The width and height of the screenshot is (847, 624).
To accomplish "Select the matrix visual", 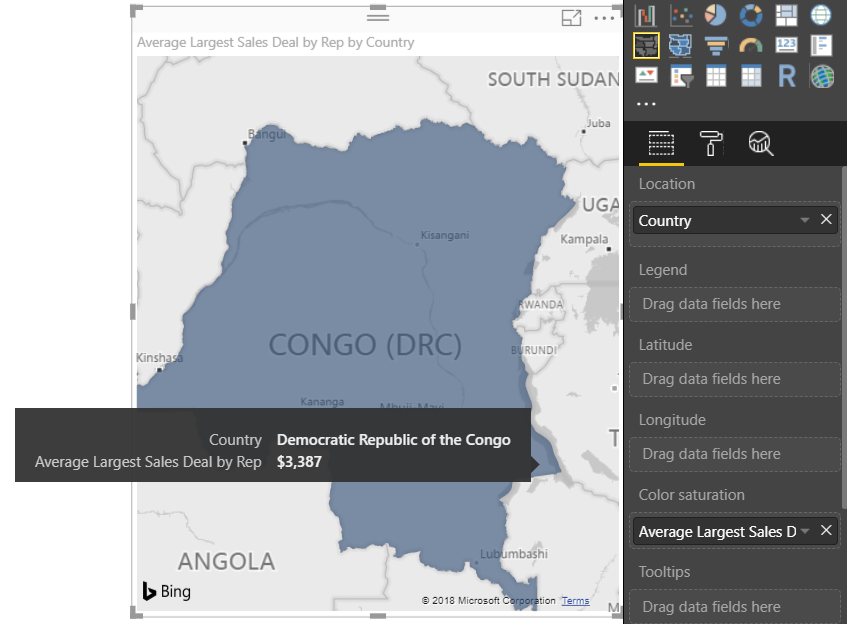I will (751, 75).
